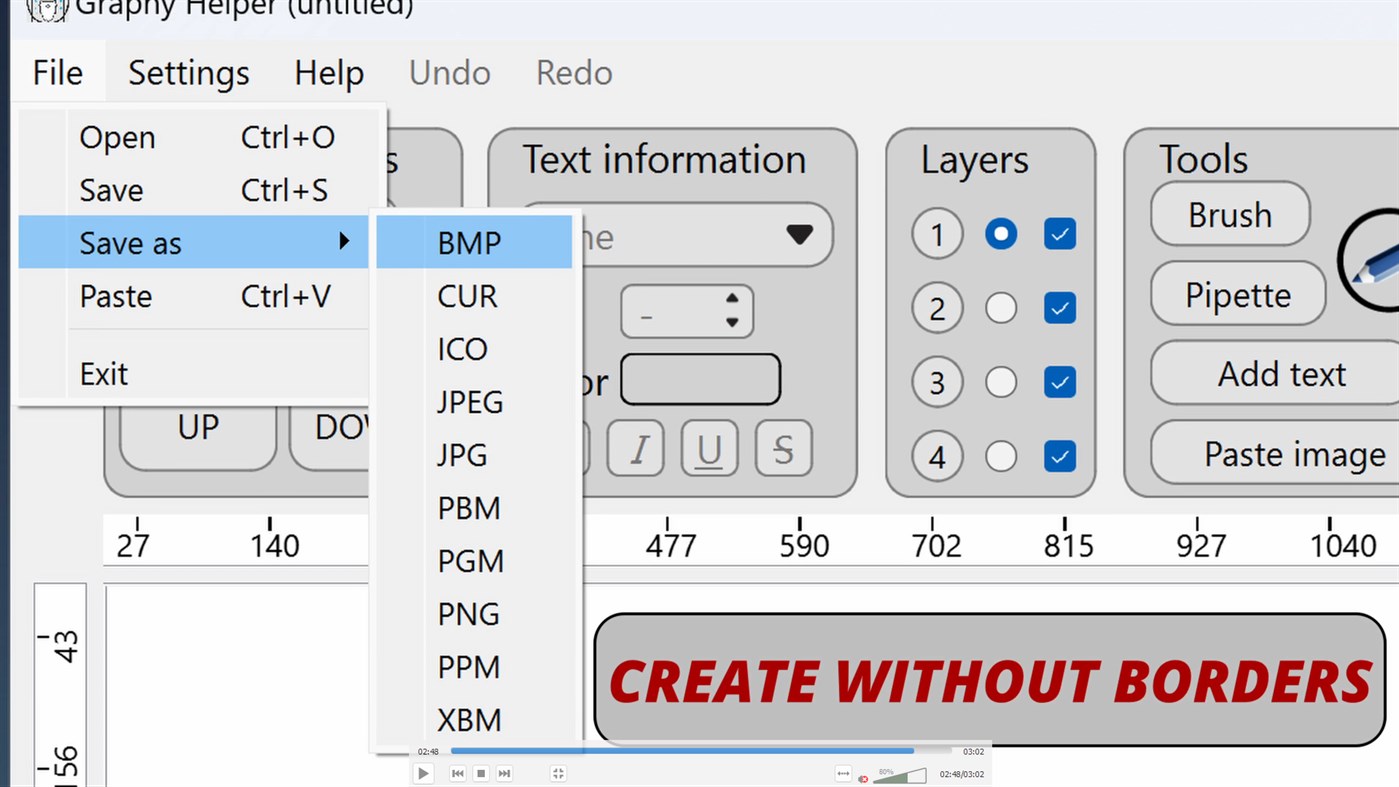Screen dimensions: 1399x787
Task: Disable visibility checkbox for layer 1
Action: coord(1060,234)
